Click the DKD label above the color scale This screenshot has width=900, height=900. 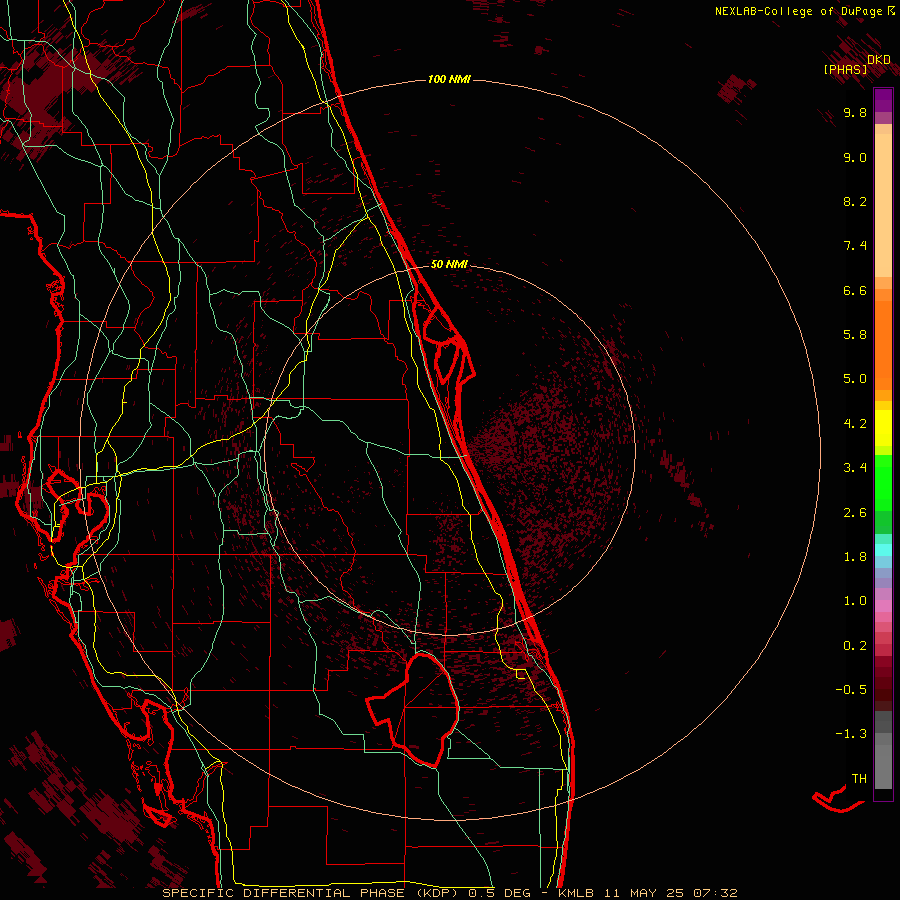(x=879, y=60)
